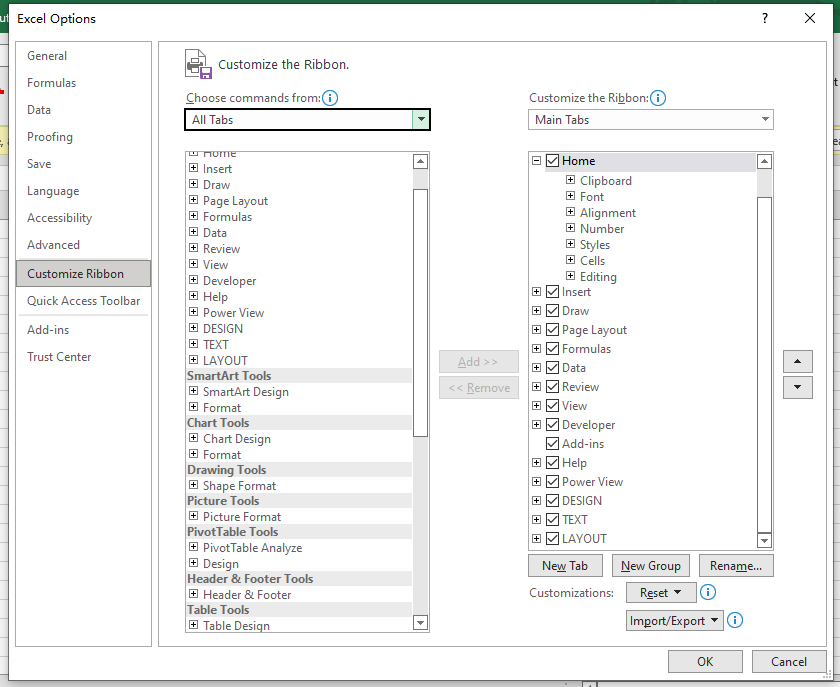
Task: Confirm with the OK button
Action: [x=705, y=662]
